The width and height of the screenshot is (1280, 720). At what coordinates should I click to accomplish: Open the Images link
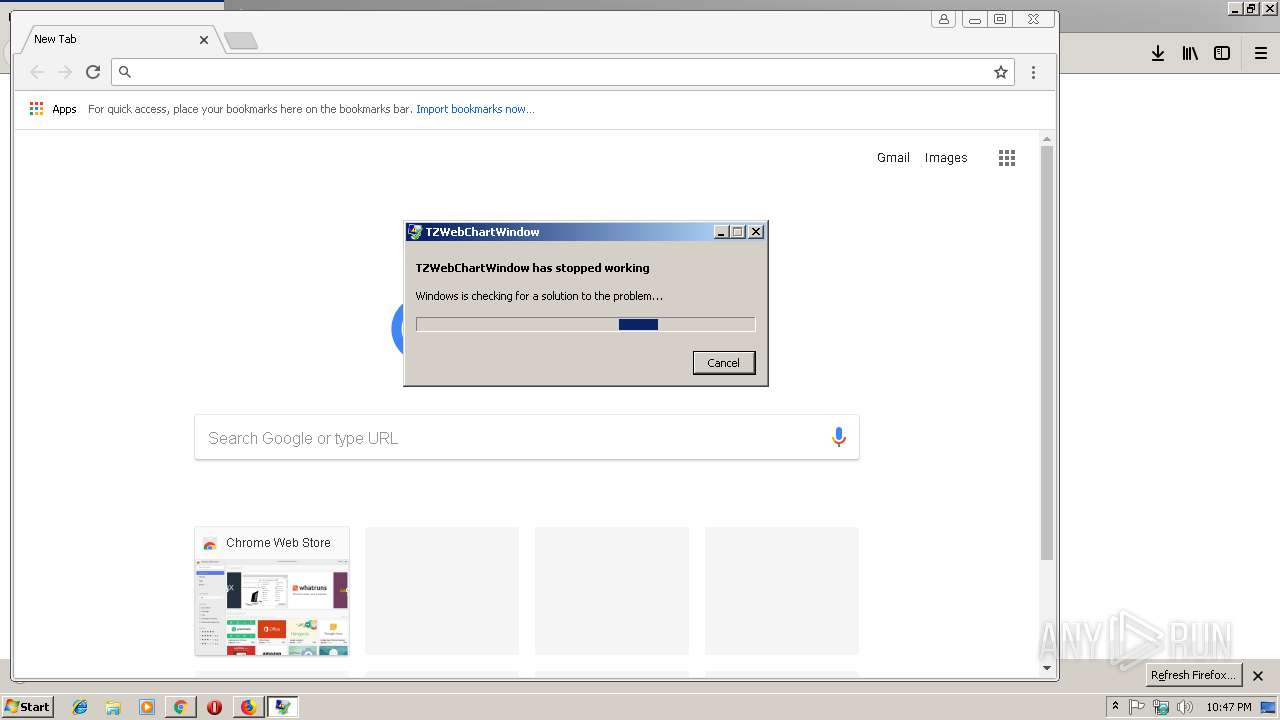(946, 158)
